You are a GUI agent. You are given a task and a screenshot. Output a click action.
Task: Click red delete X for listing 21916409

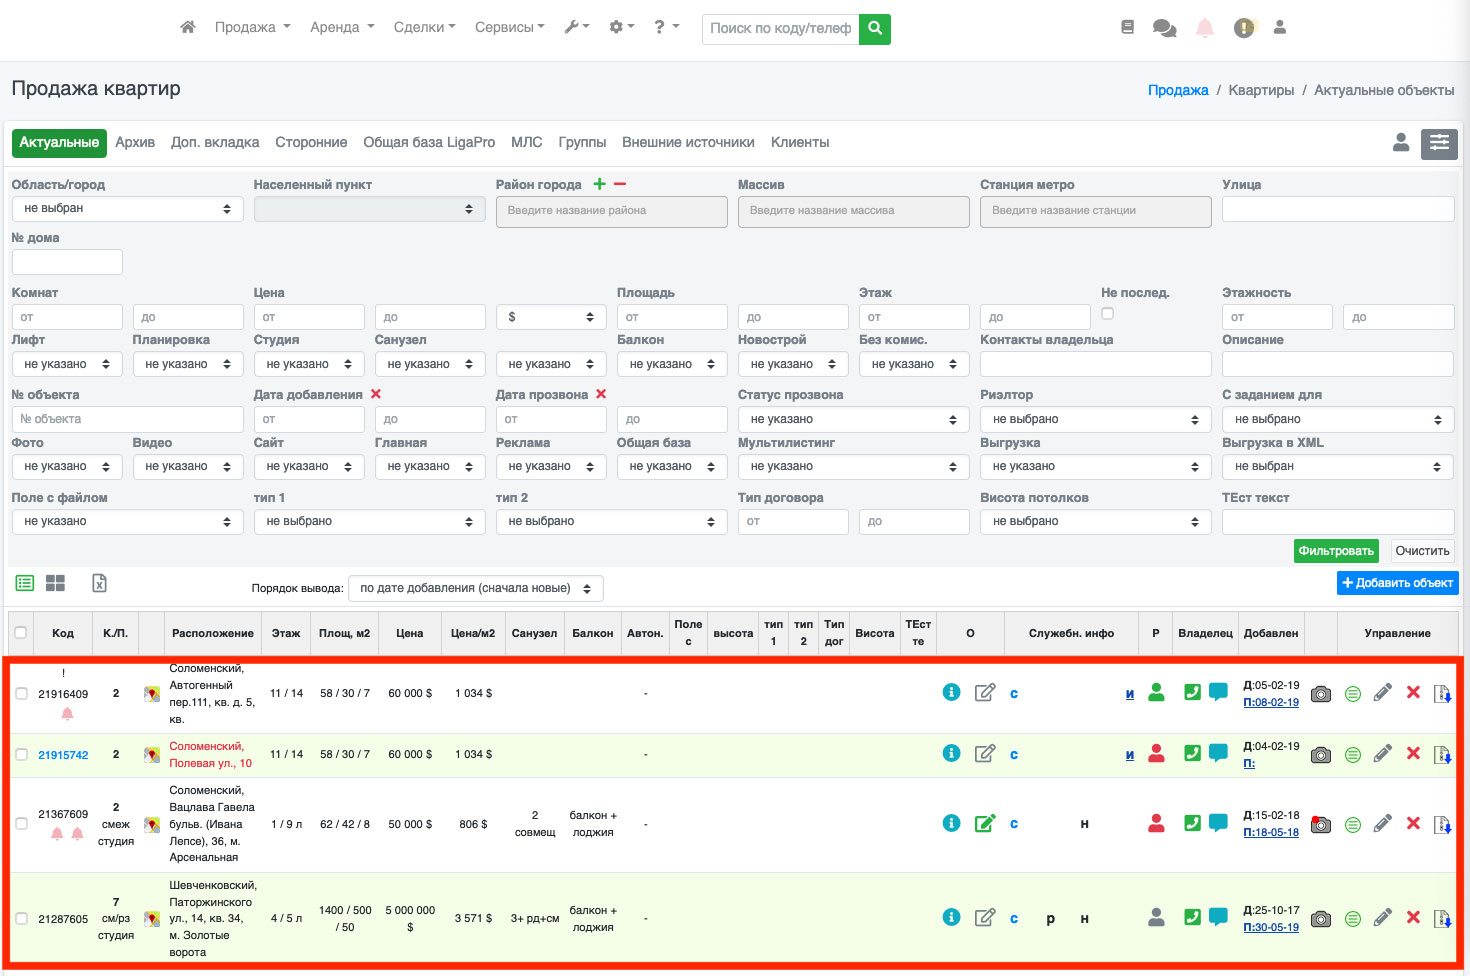(1413, 692)
